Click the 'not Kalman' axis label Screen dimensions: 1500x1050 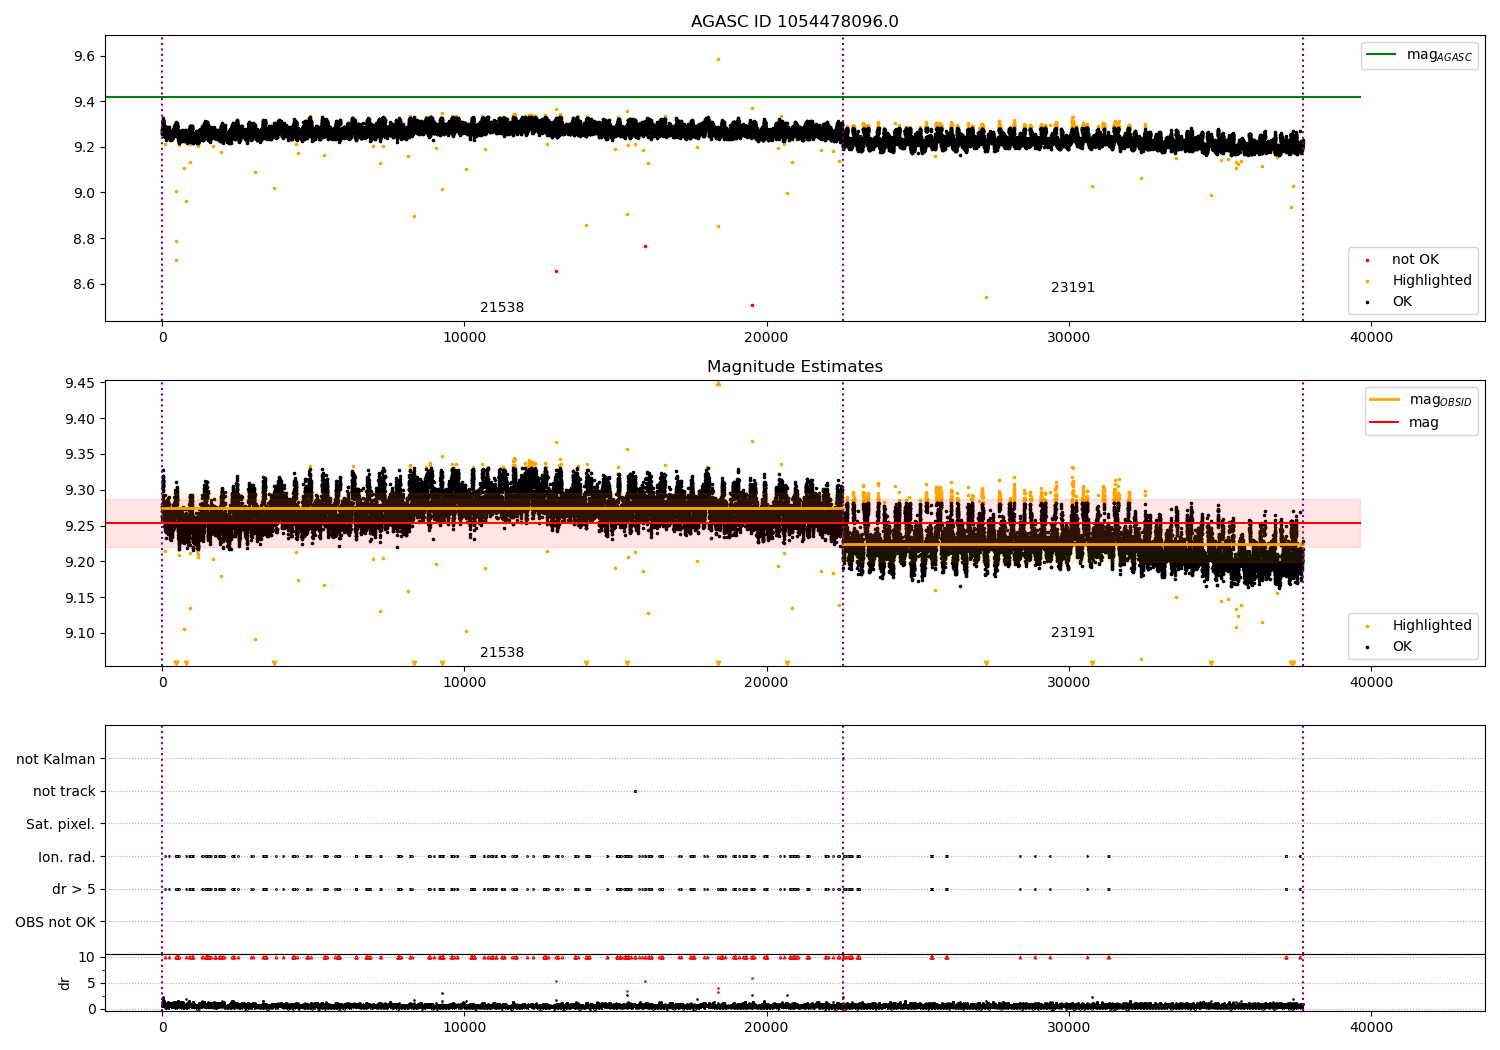pos(56,759)
